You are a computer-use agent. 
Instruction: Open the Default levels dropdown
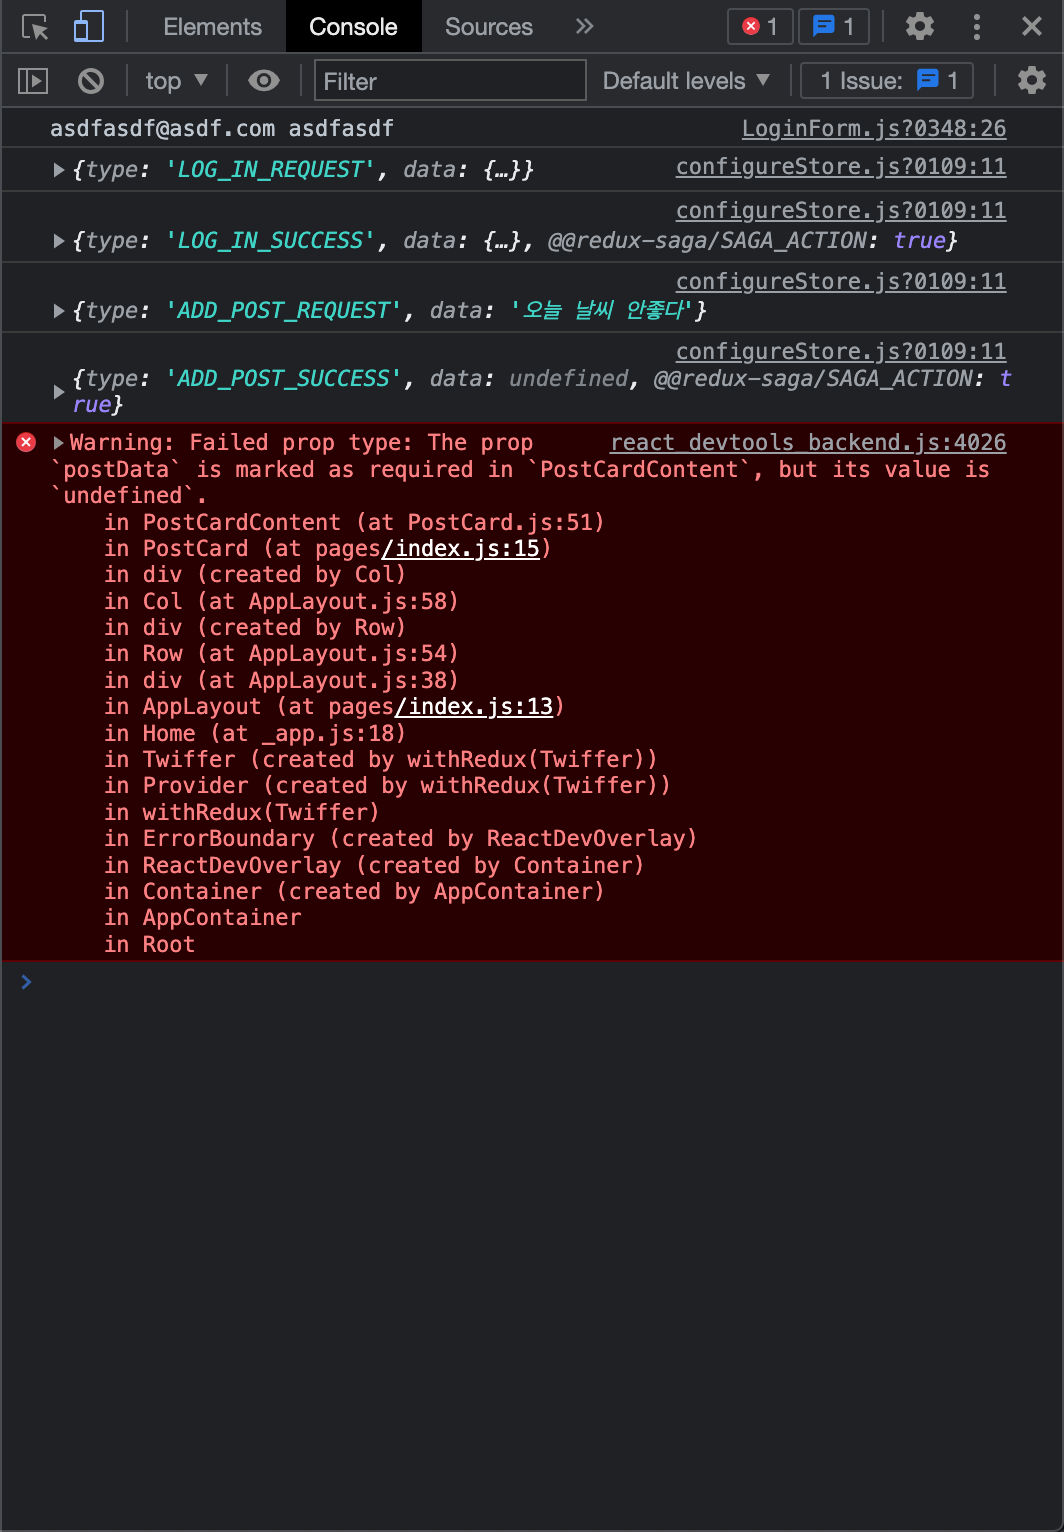click(x=686, y=81)
